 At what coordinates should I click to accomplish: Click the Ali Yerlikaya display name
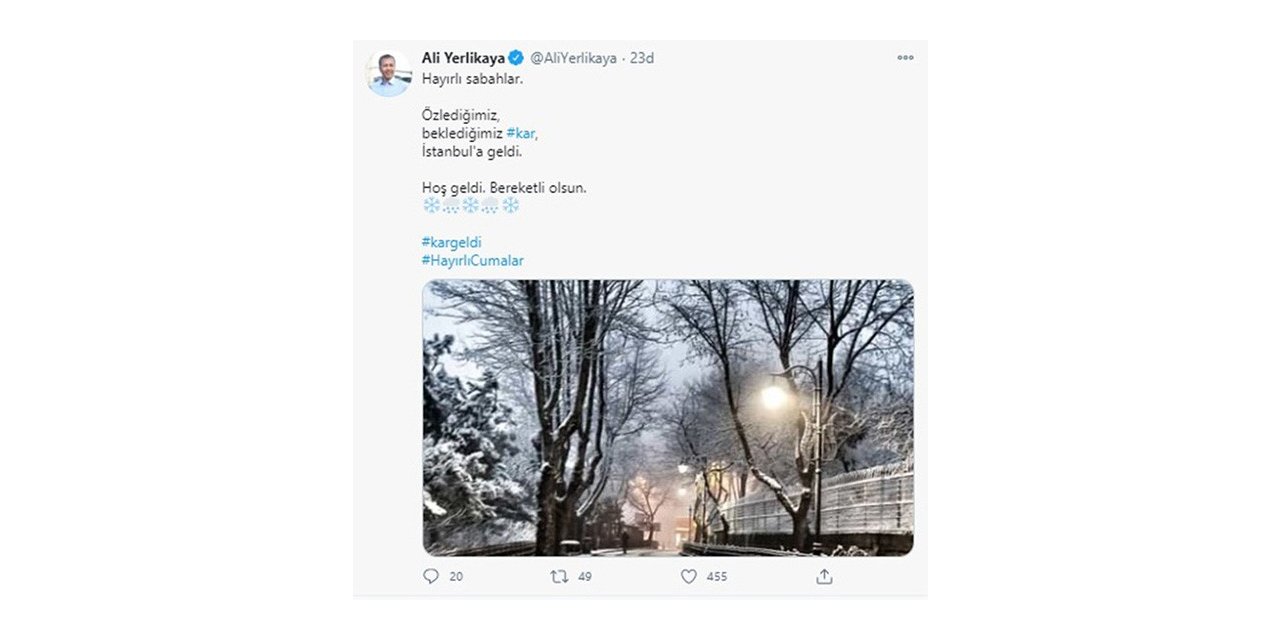[463, 58]
